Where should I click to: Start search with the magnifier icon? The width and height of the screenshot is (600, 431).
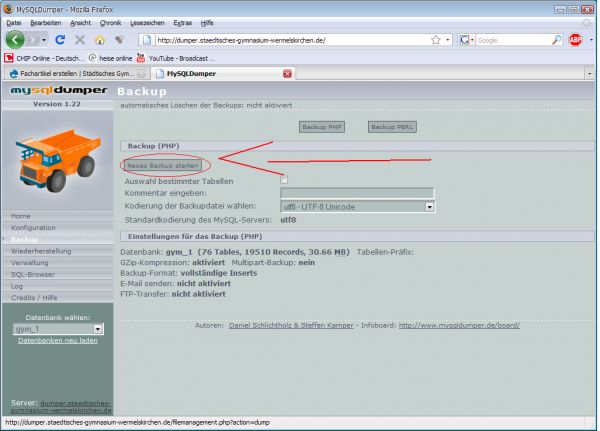click(557, 40)
